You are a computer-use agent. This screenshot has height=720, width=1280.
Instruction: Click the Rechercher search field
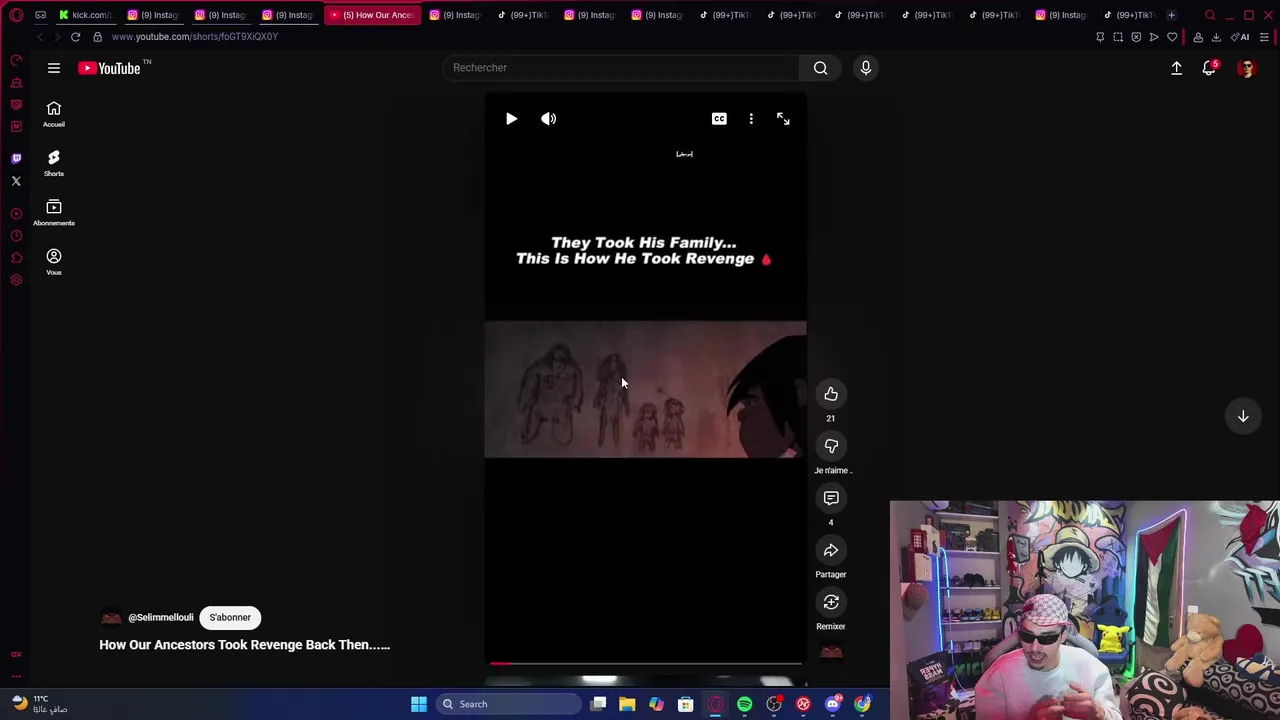(x=620, y=67)
